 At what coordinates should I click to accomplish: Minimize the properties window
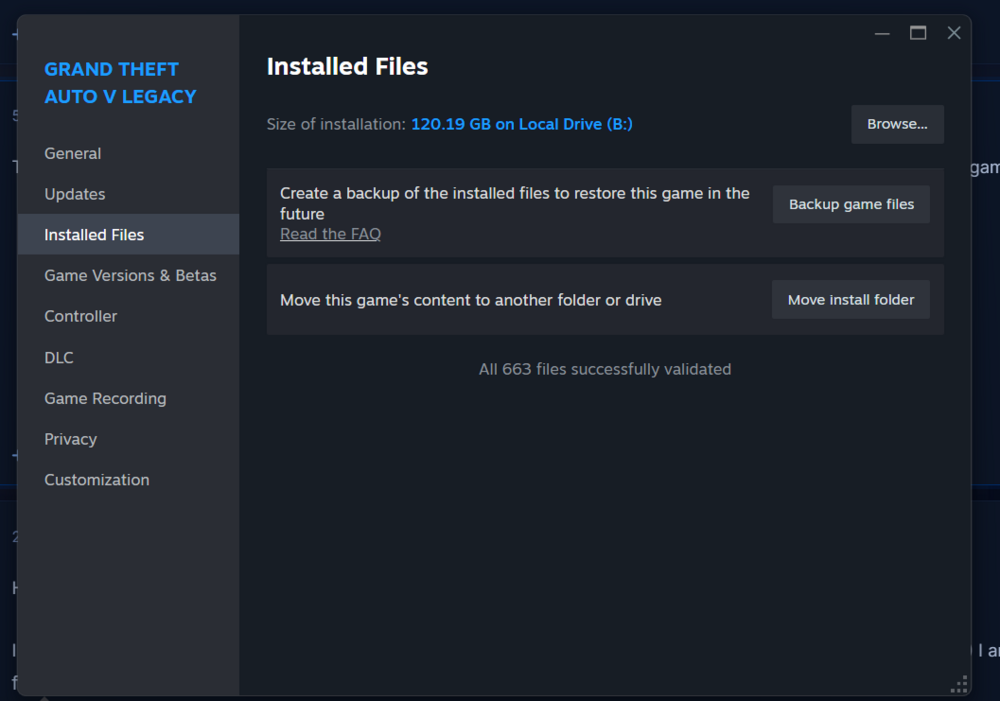pyautogui.click(x=882, y=33)
